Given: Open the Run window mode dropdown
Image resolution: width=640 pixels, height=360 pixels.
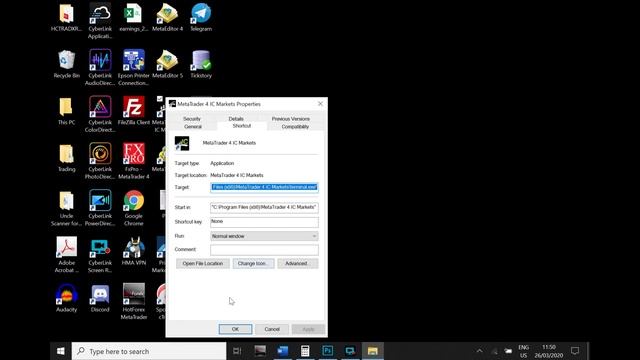Looking at the screenshot, I should (x=264, y=236).
